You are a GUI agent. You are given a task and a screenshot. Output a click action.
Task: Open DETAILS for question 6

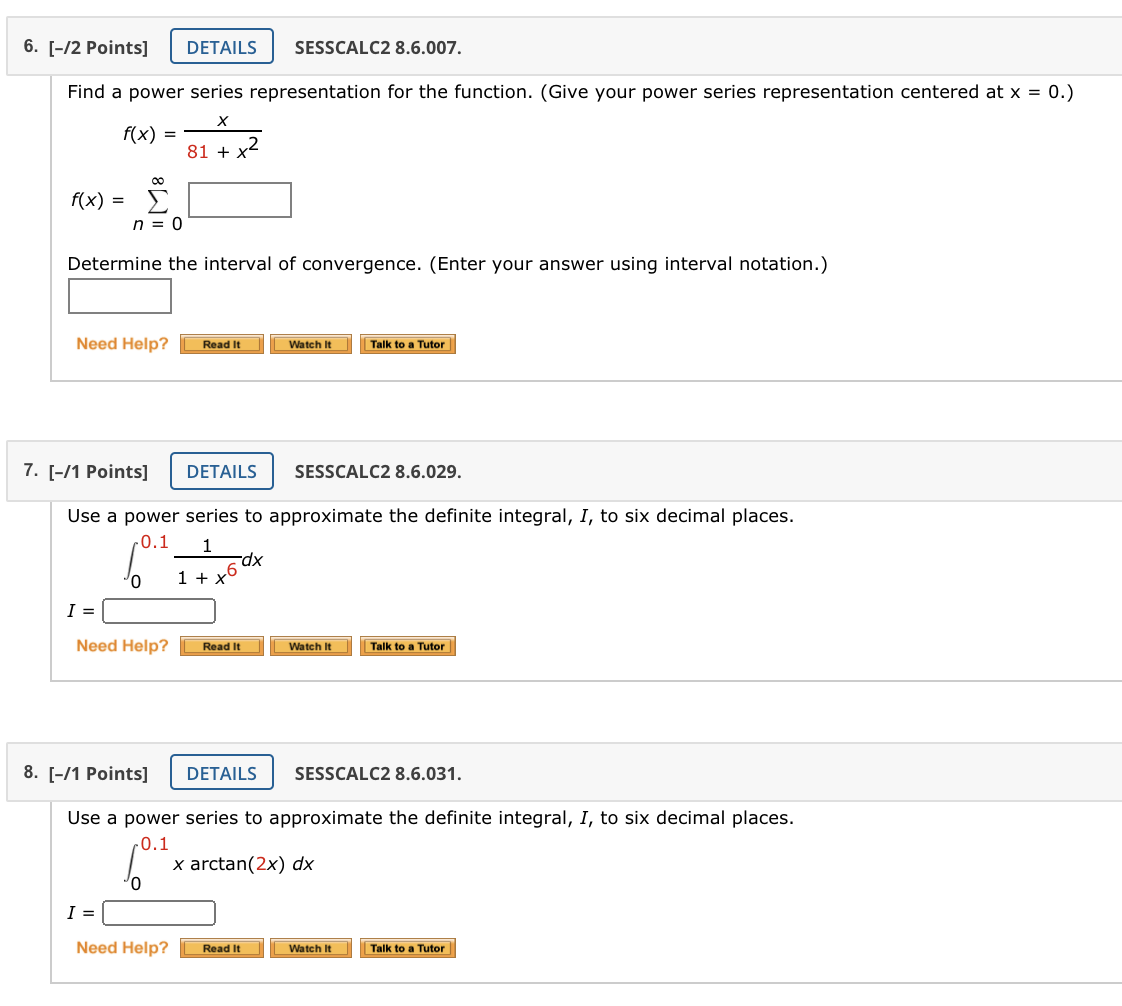click(222, 47)
